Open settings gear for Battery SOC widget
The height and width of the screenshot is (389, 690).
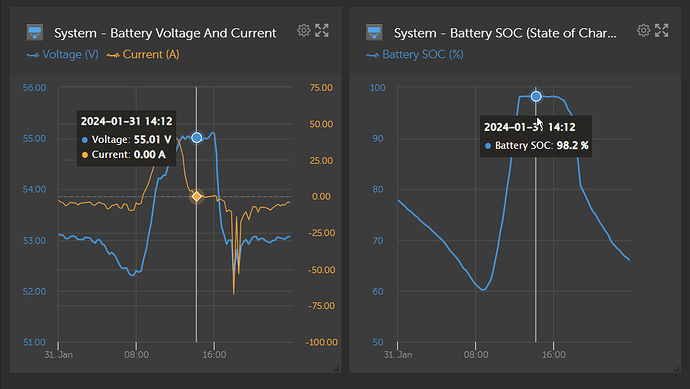pos(643,30)
